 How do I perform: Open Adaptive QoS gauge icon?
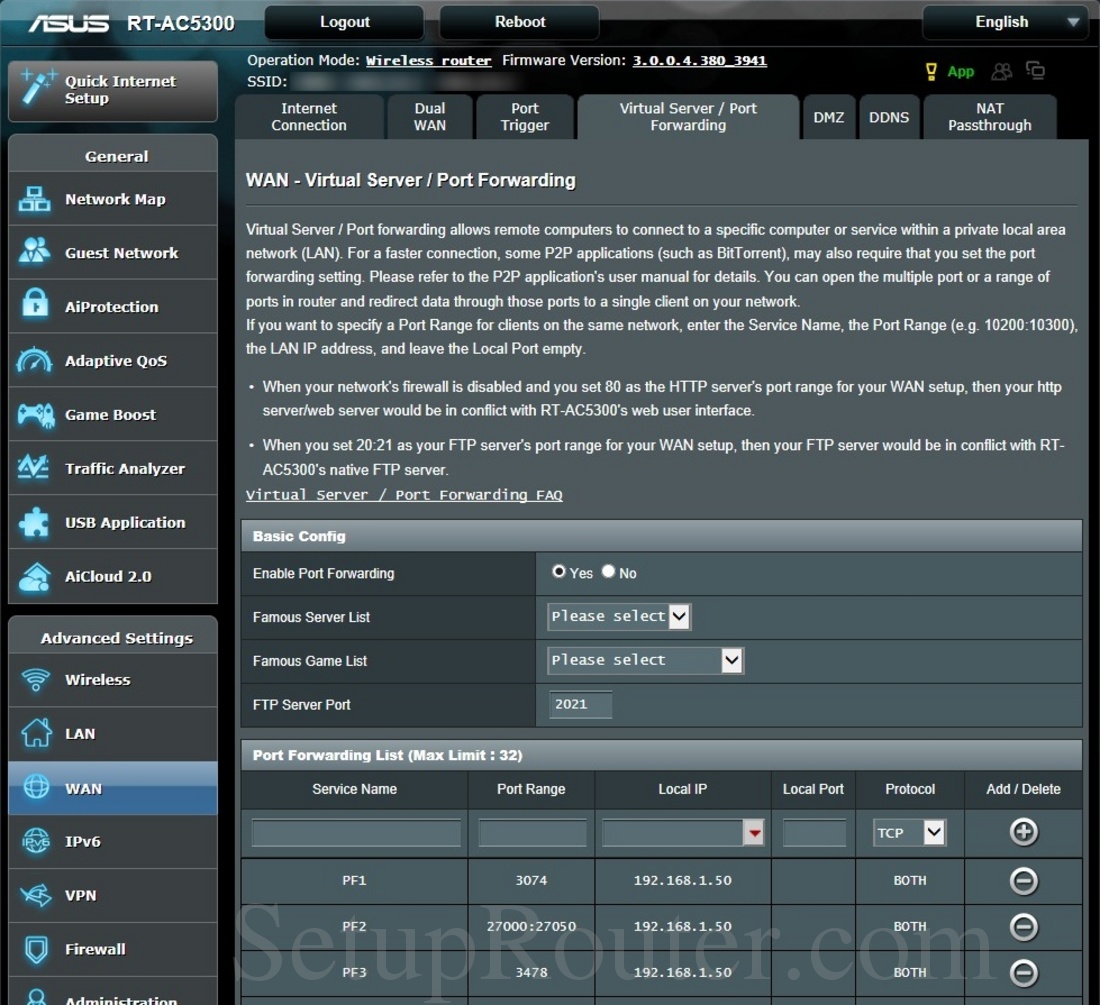point(34,360)
